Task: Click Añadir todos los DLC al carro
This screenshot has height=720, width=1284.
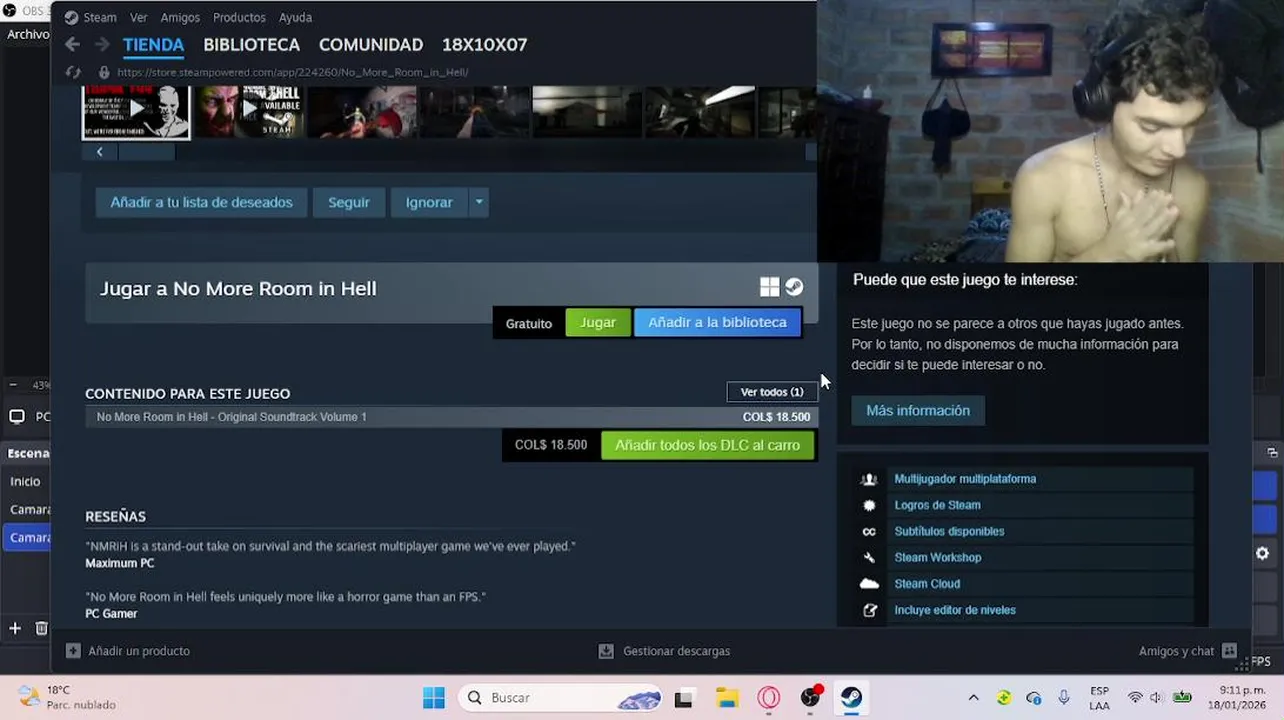Action: [x=707, y=445]
